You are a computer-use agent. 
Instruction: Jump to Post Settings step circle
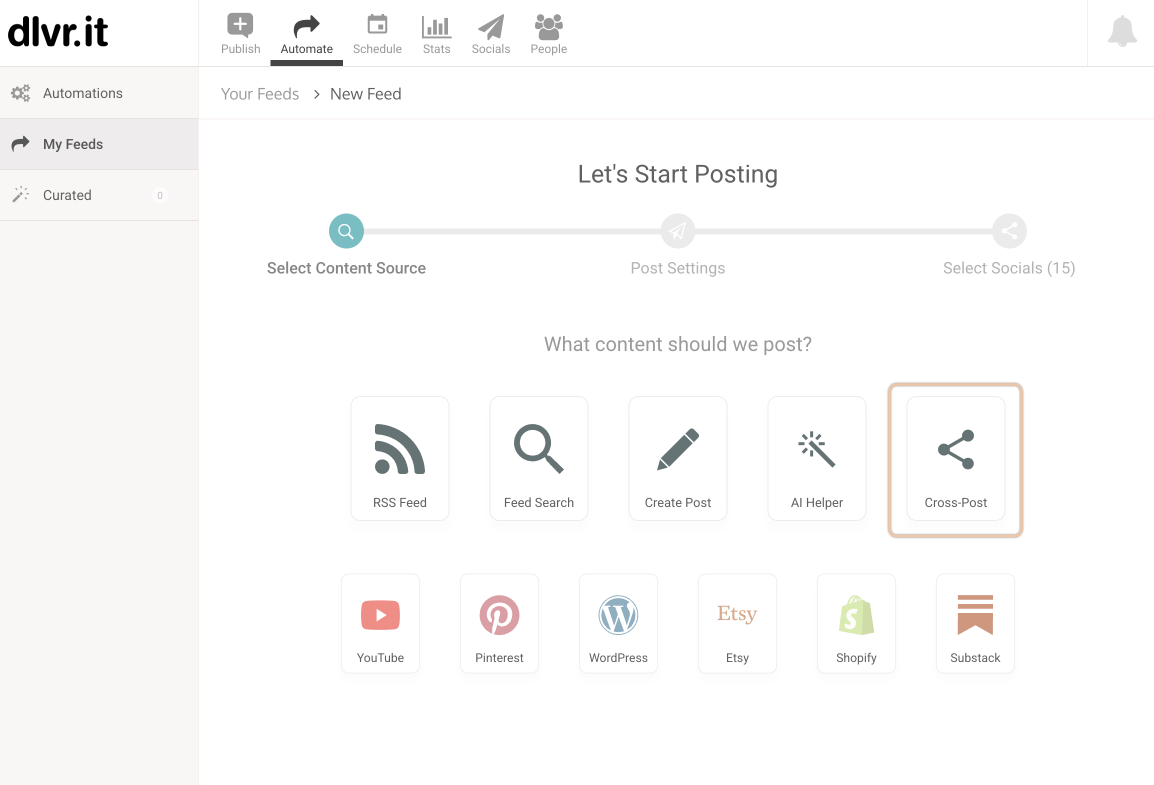tap(678, 231)
